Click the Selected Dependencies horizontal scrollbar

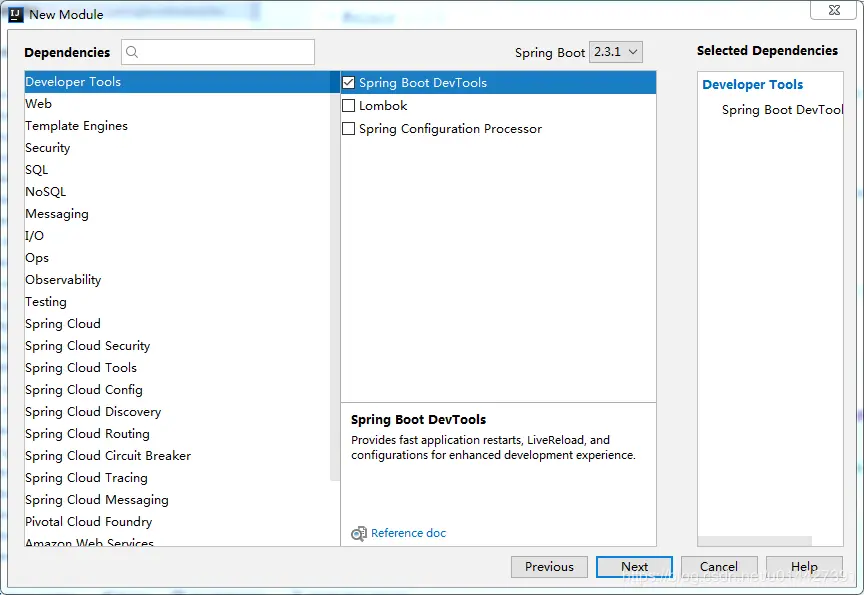point(754,541)
